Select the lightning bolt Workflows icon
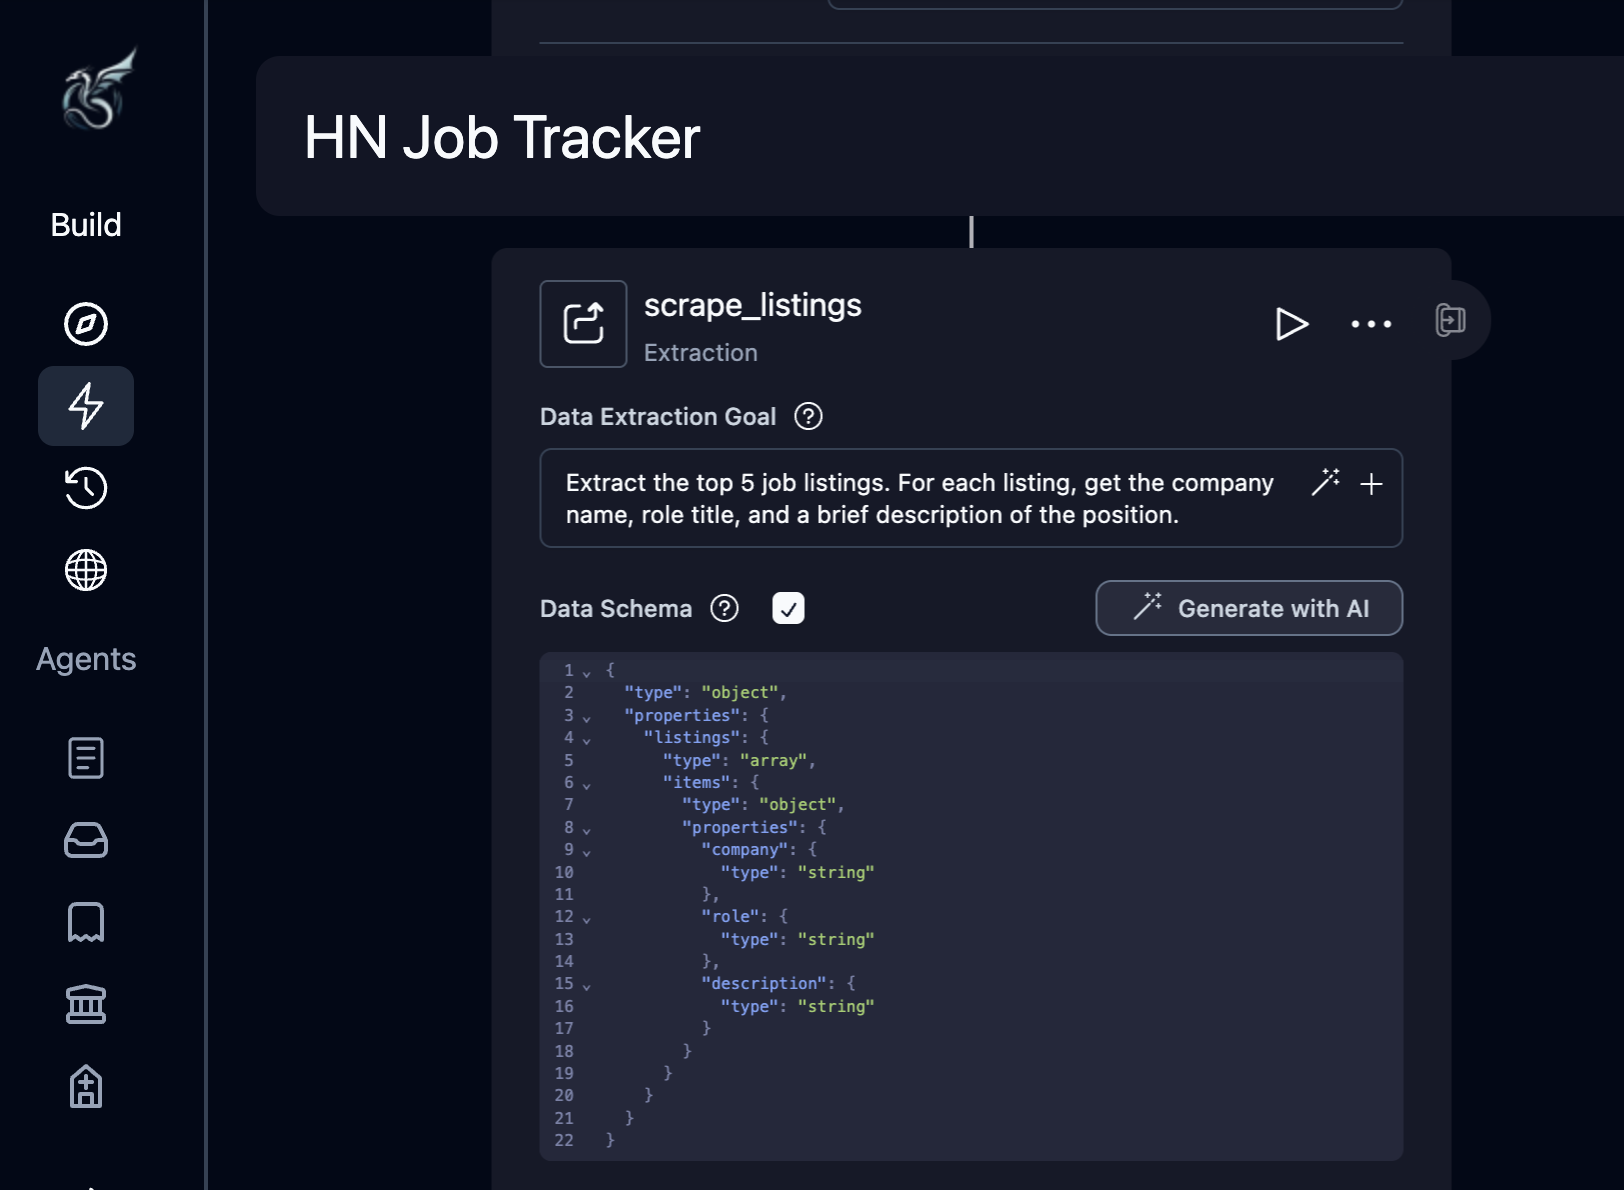1624x1190 pixels. [x=86, y=406]
